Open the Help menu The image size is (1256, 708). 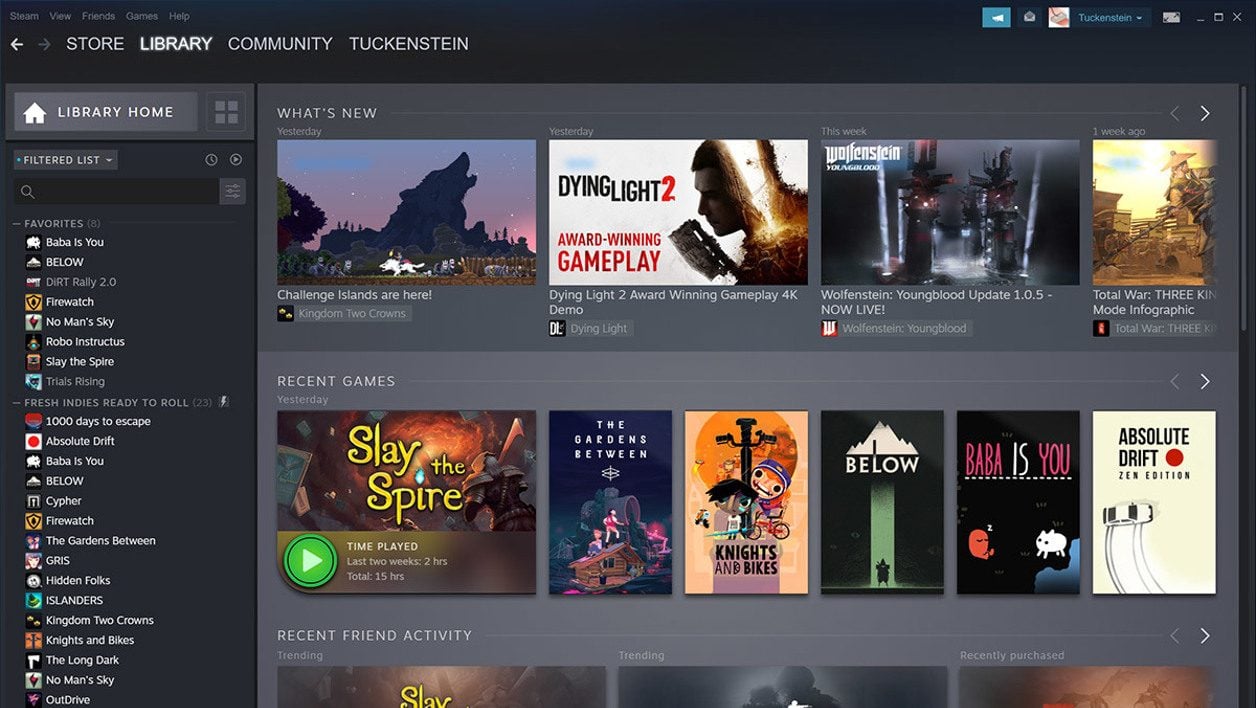point(179,16)
